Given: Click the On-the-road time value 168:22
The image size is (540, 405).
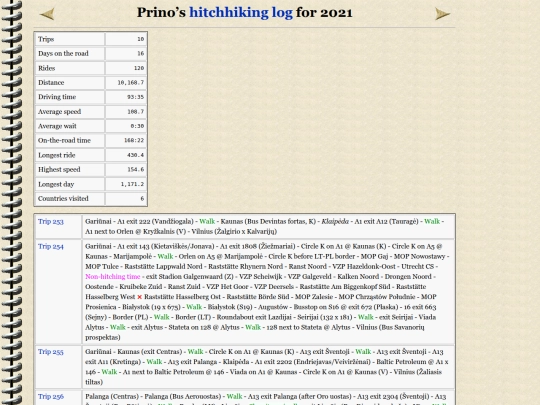Looking at the screenshot, I should coord(134,141).
